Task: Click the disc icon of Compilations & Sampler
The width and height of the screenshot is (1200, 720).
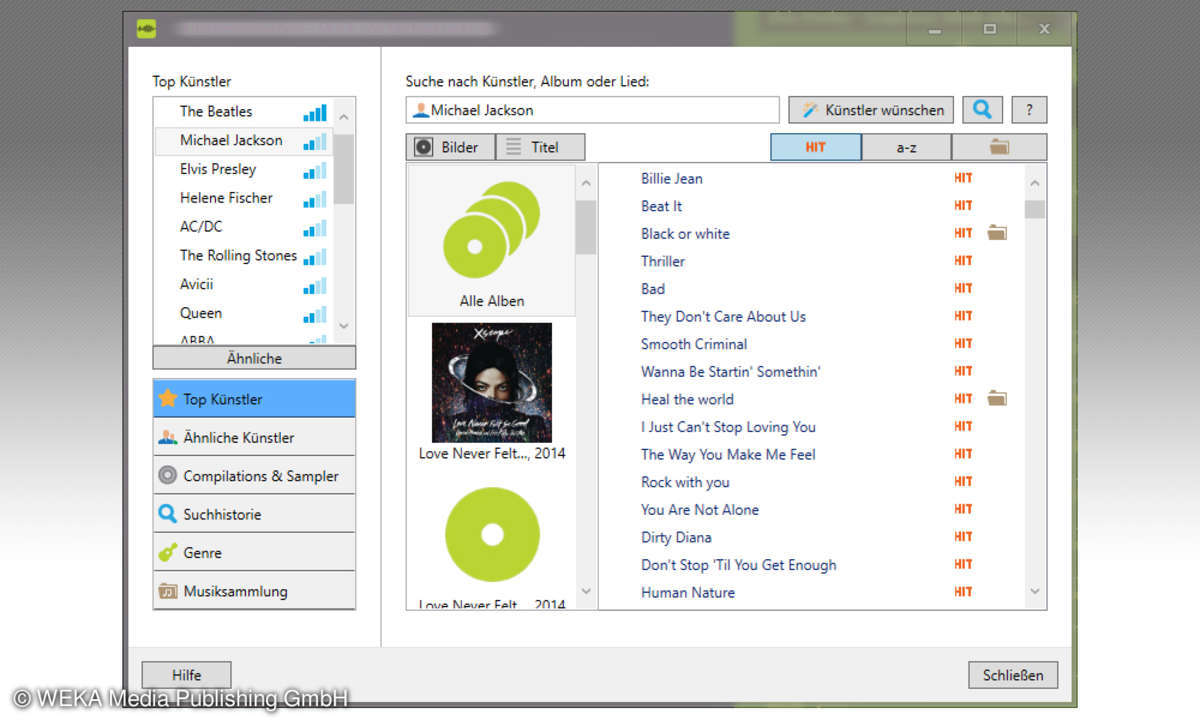Action: point(168,475)
